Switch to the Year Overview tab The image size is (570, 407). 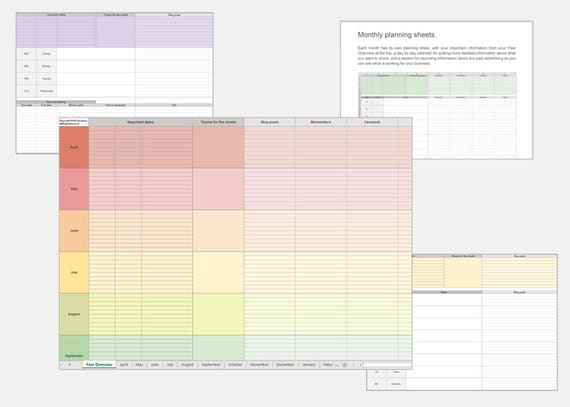pyautogui.click(x=99, y=364)
